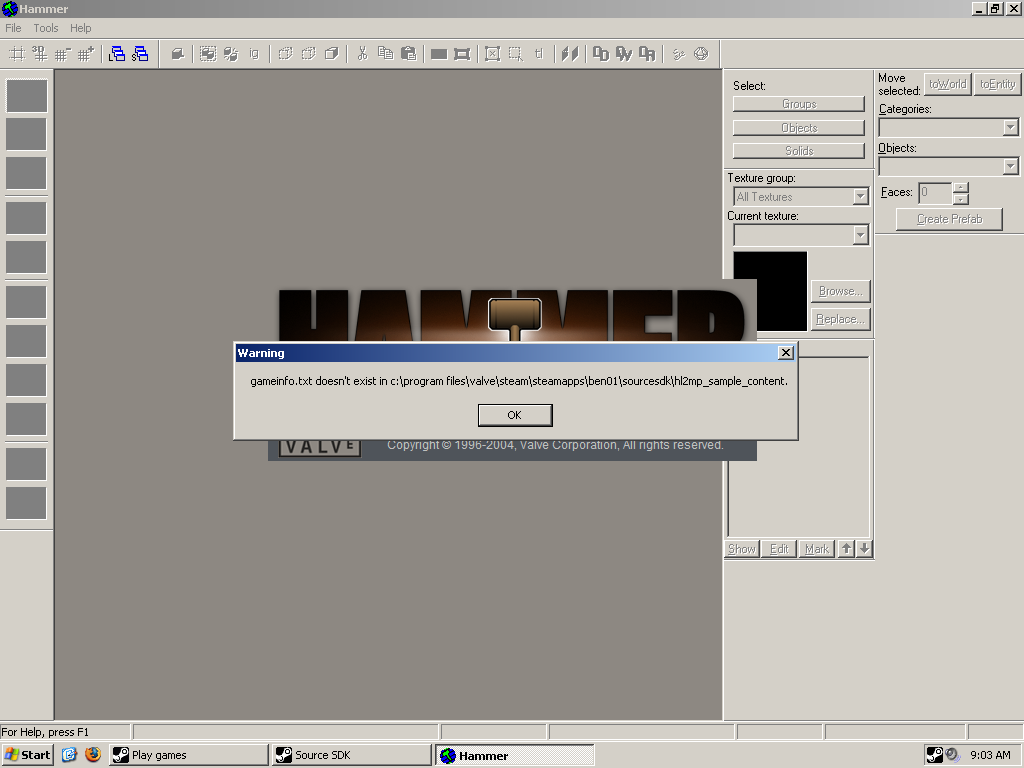Click the Edit visgroup button
The image size is (1024, 768).
pyautogui.click(x=779, y=549)
